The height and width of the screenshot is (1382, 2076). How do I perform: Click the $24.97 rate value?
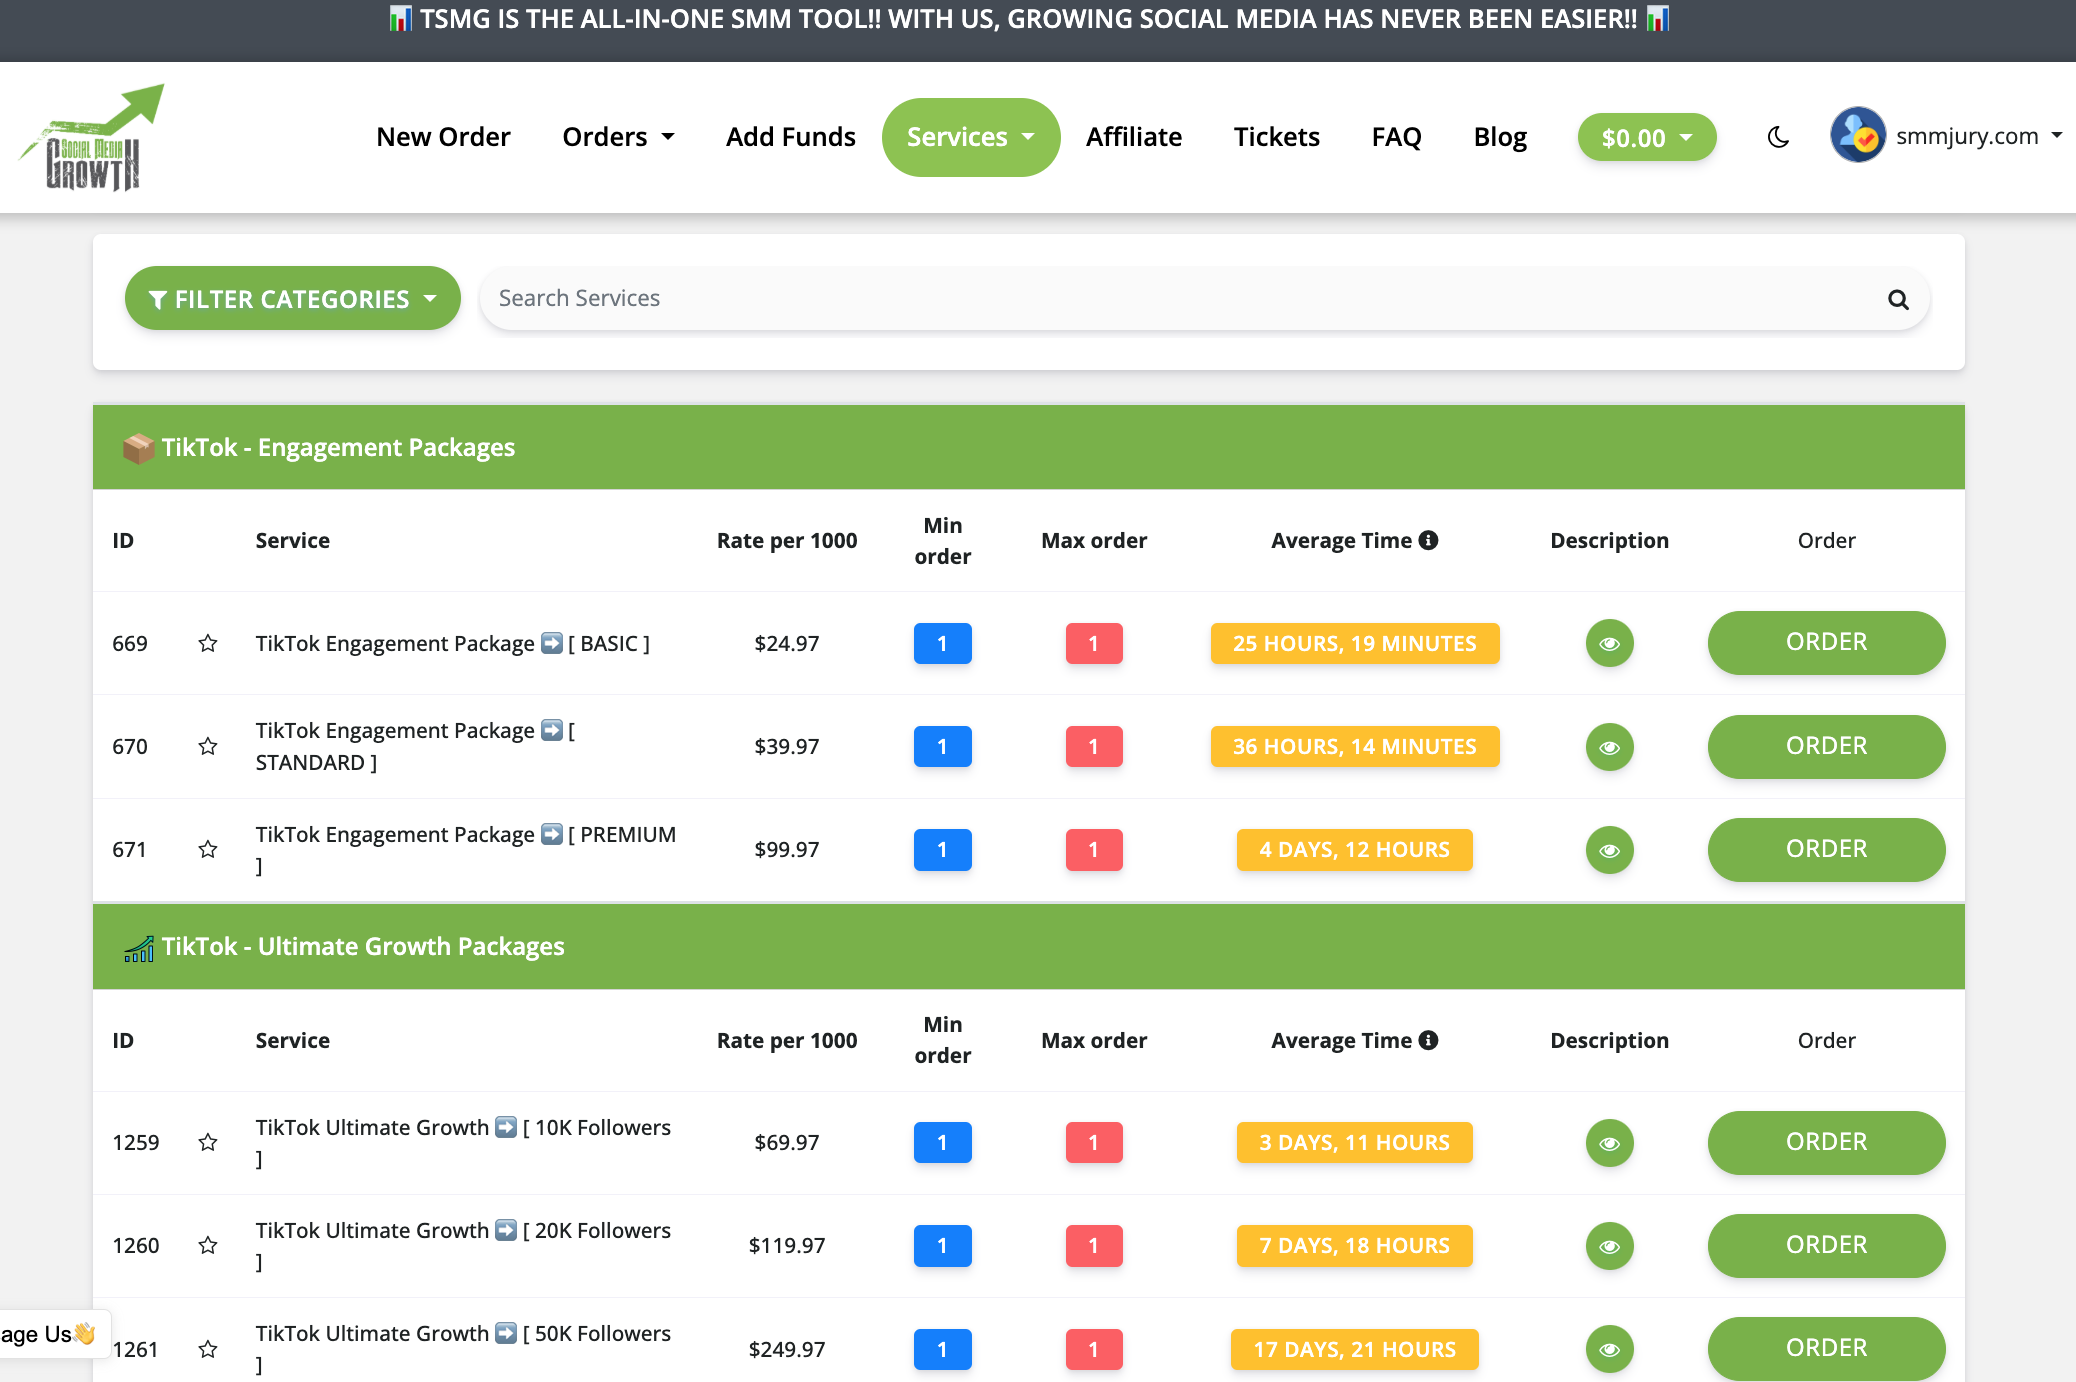pyautogui.click(x=787, y=643)
